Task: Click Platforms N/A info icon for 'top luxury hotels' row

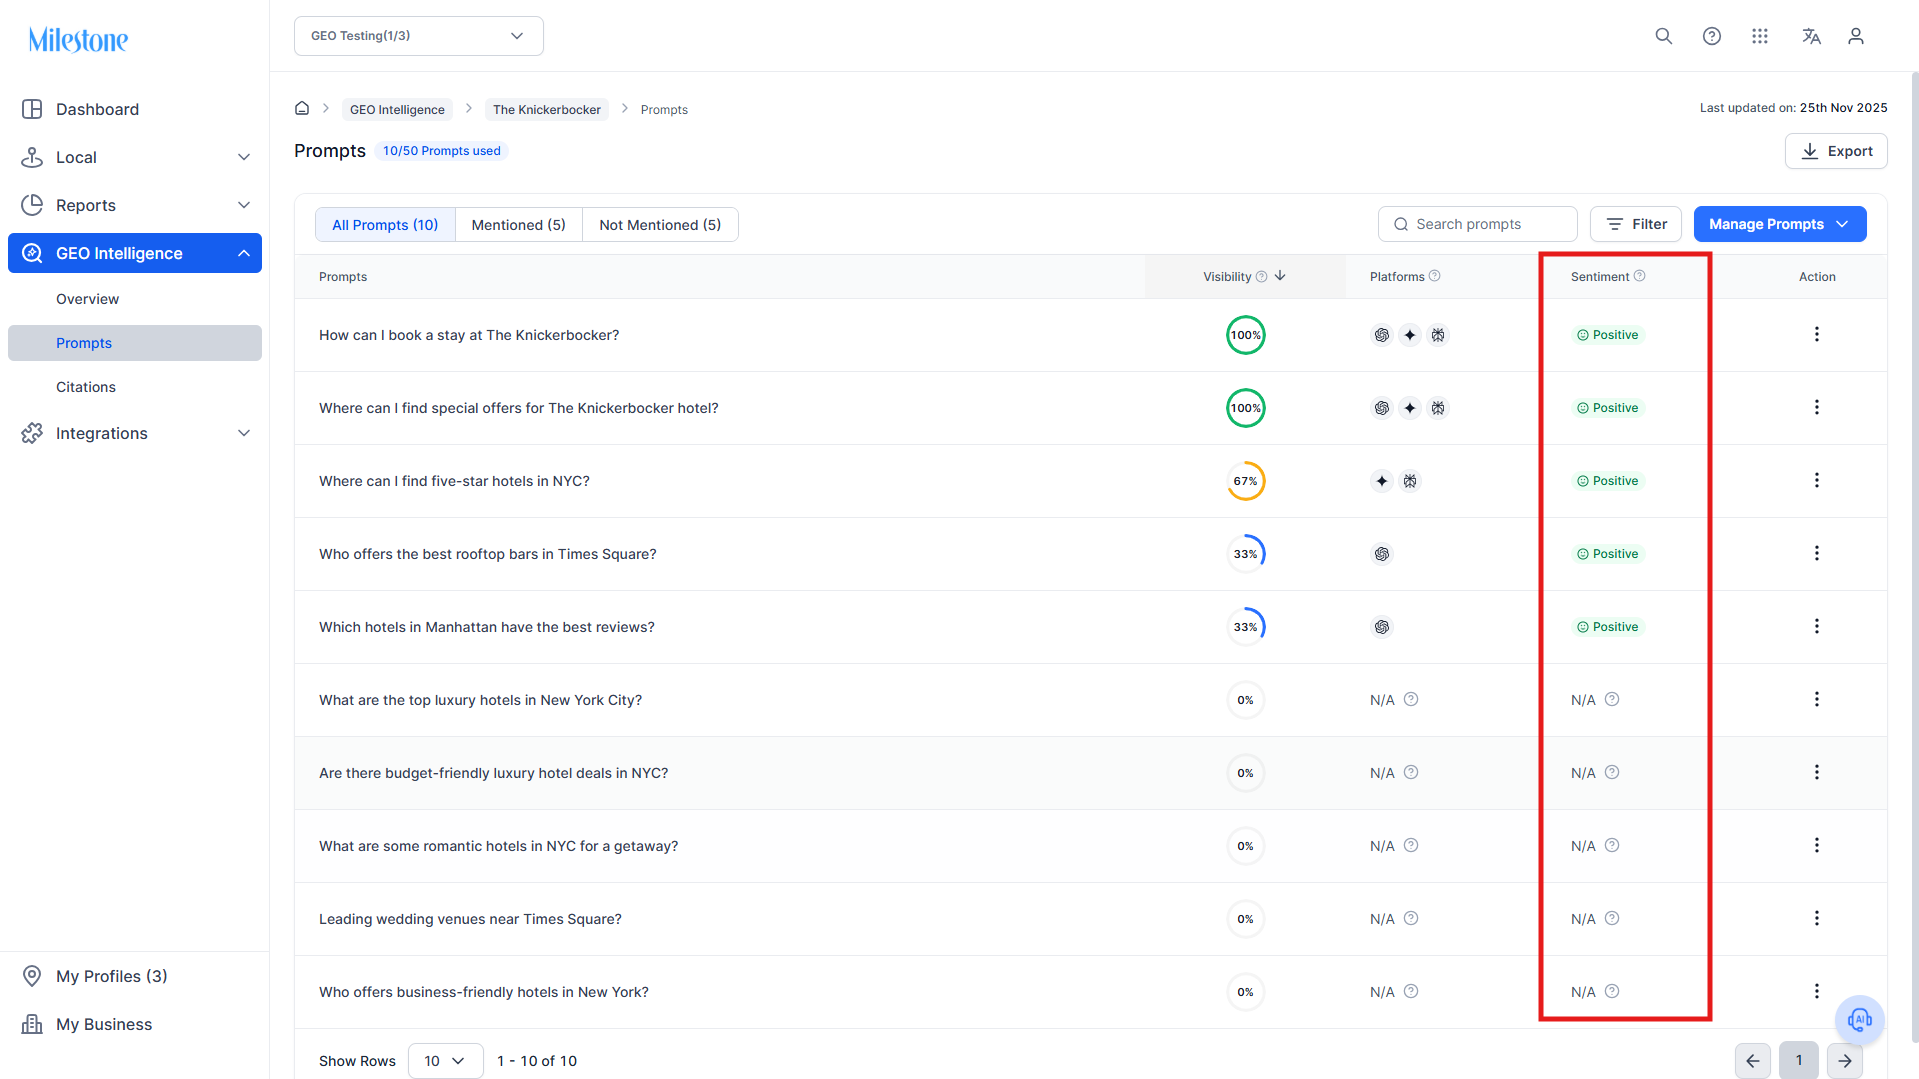Action: [1411, 699]
